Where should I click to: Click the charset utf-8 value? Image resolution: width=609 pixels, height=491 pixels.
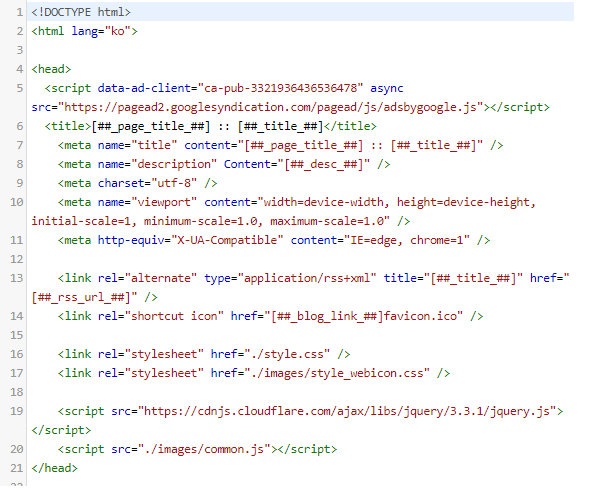click(x=174, y=183)
